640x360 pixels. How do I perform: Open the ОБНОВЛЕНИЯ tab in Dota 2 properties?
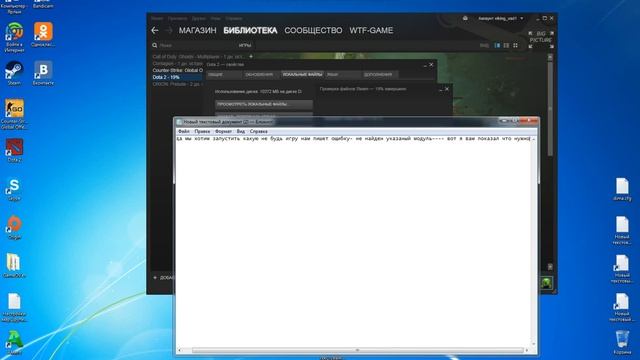coord(262,75)
